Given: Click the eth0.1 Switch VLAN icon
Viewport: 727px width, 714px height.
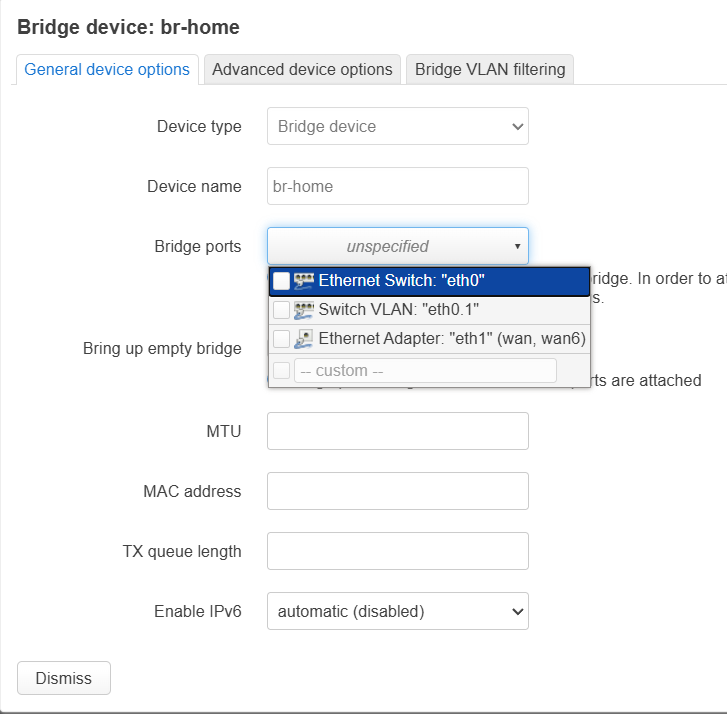Looking at the screenshot, I should coord(304,310).
